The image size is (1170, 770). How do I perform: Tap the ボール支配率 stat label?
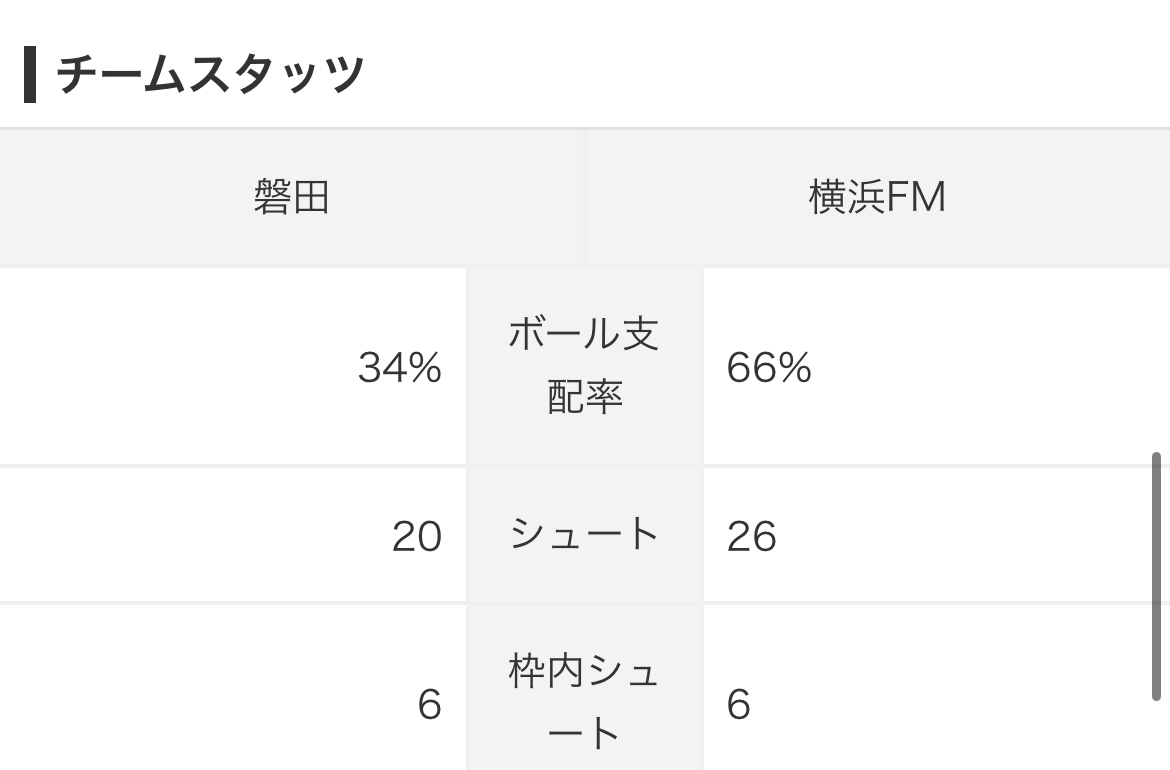click(585, 366)
